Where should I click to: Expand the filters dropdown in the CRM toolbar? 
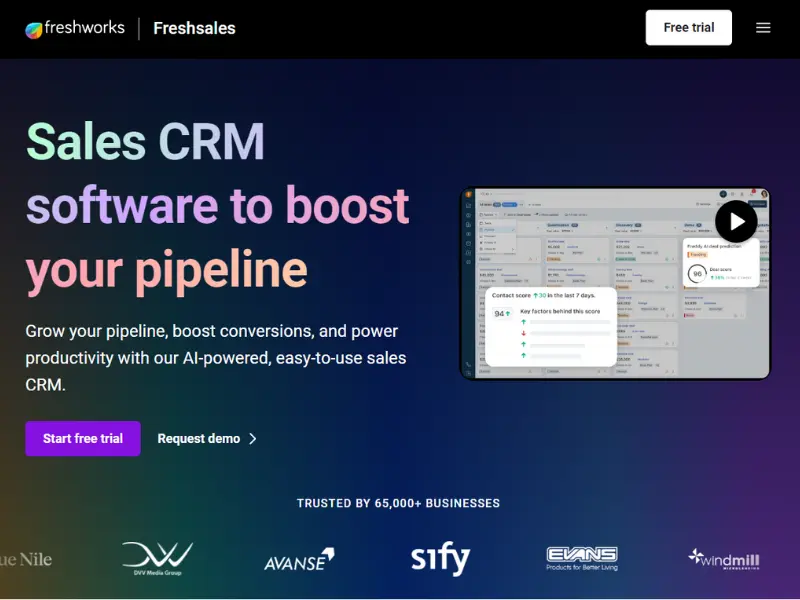click(490, 214)
